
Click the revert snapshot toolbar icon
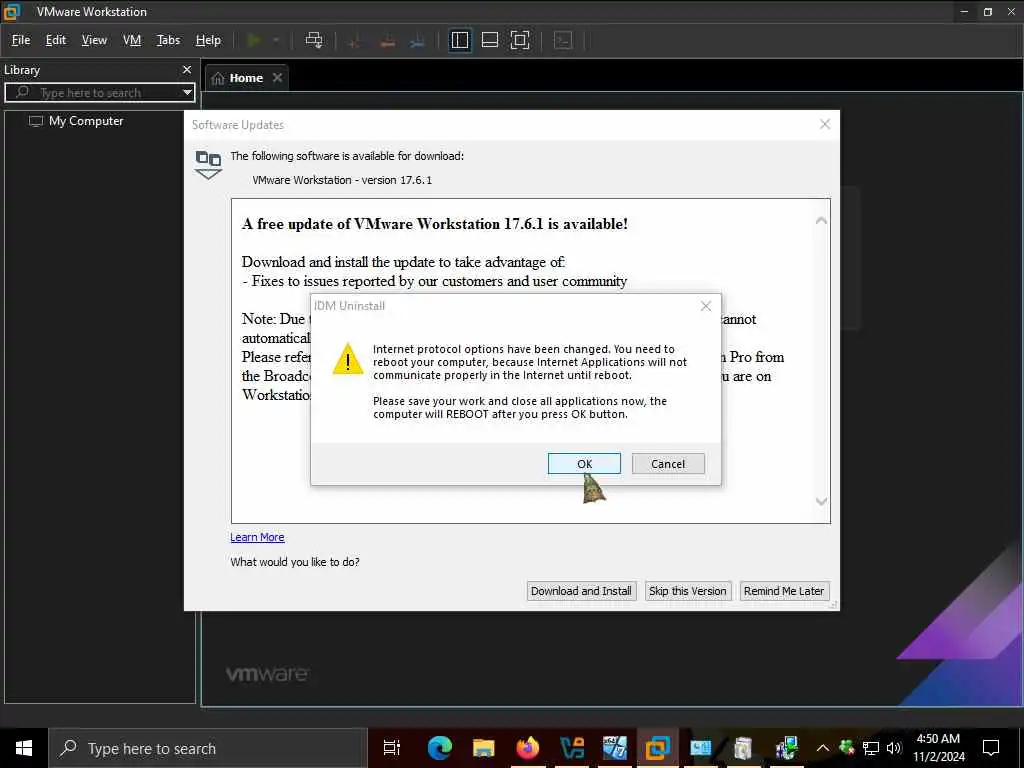[x=387, y=40]
